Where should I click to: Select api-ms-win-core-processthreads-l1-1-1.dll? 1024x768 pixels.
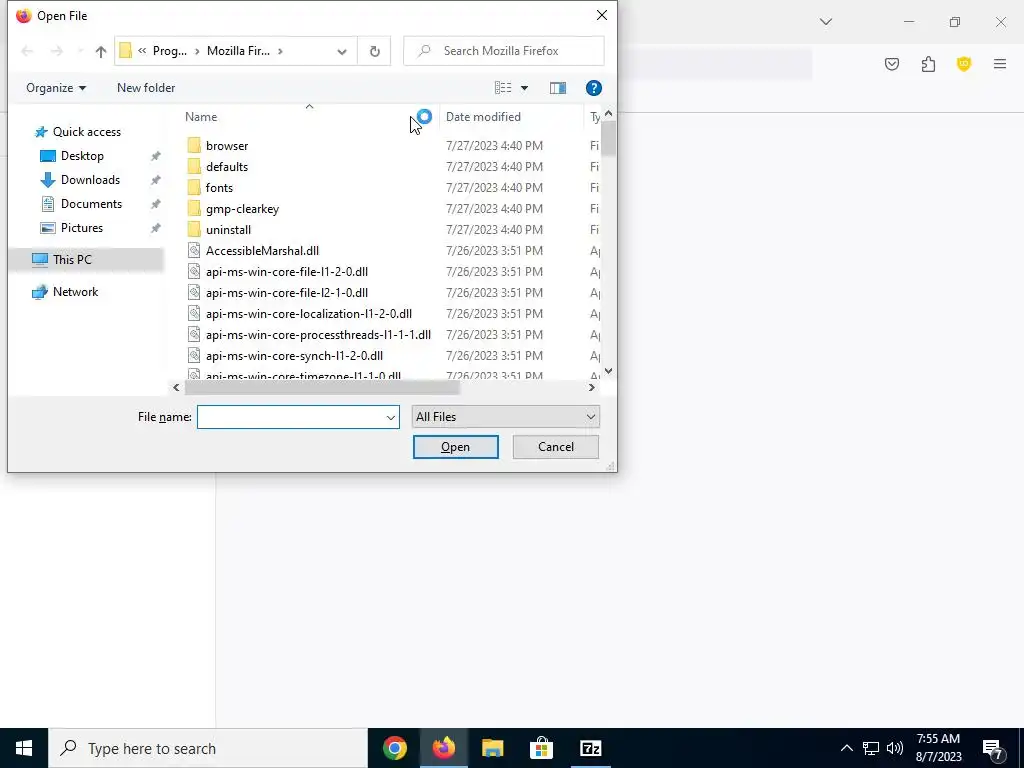(318, 334)
